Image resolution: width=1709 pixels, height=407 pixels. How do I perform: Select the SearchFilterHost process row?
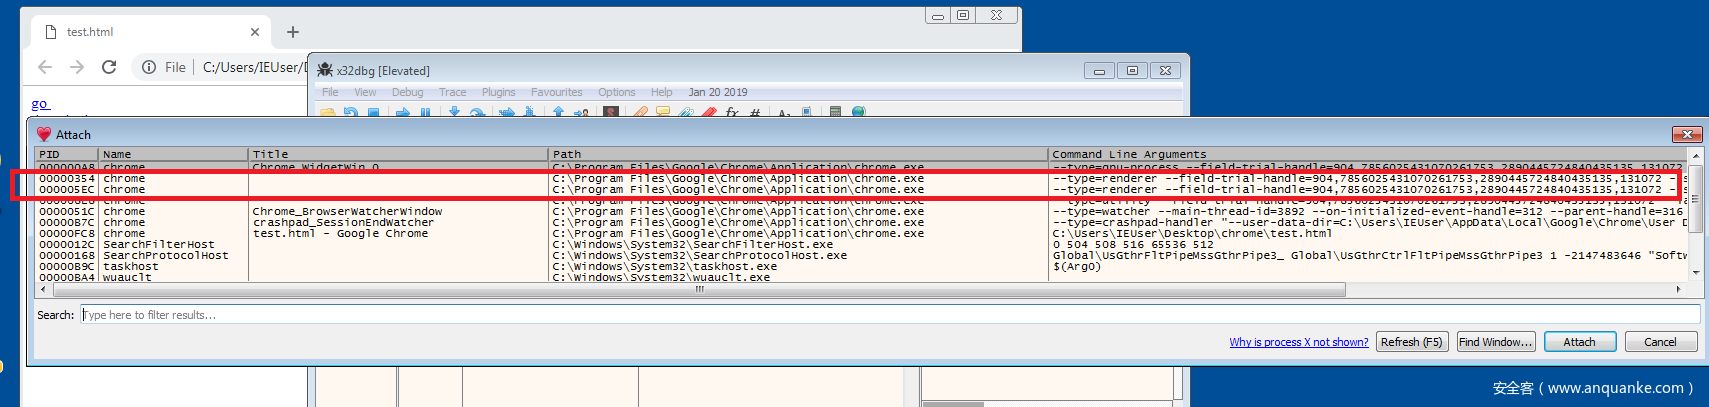[x=862, y=244]
